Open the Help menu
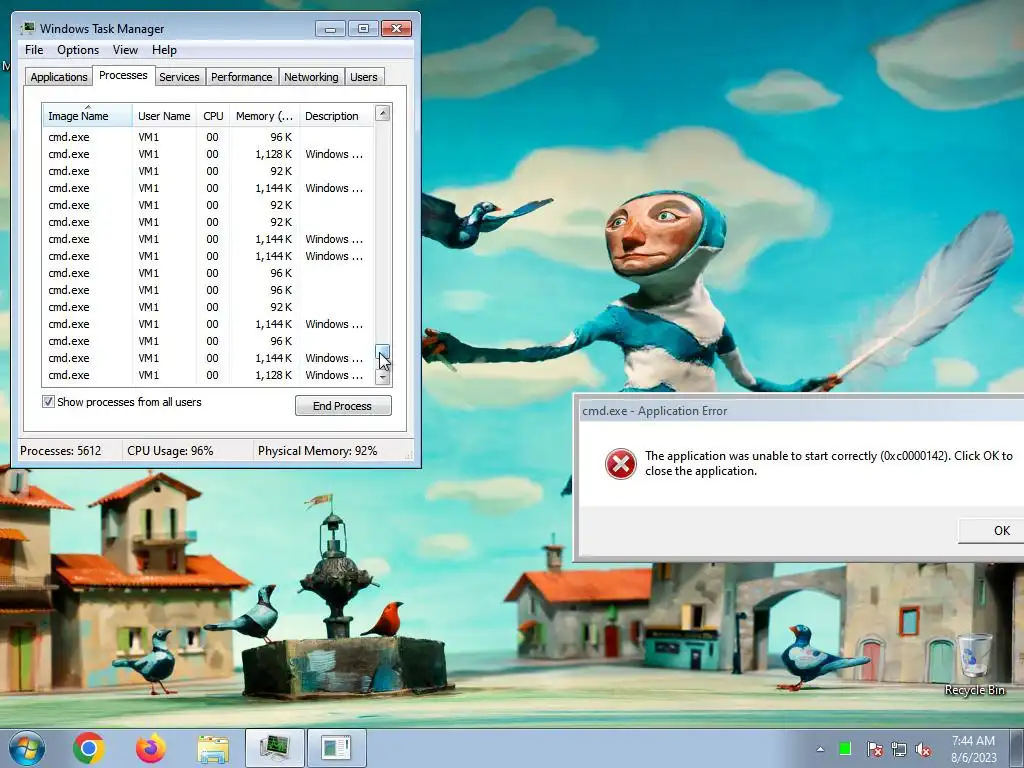This screenshot has width=1024, height=768. pos(164,50)
